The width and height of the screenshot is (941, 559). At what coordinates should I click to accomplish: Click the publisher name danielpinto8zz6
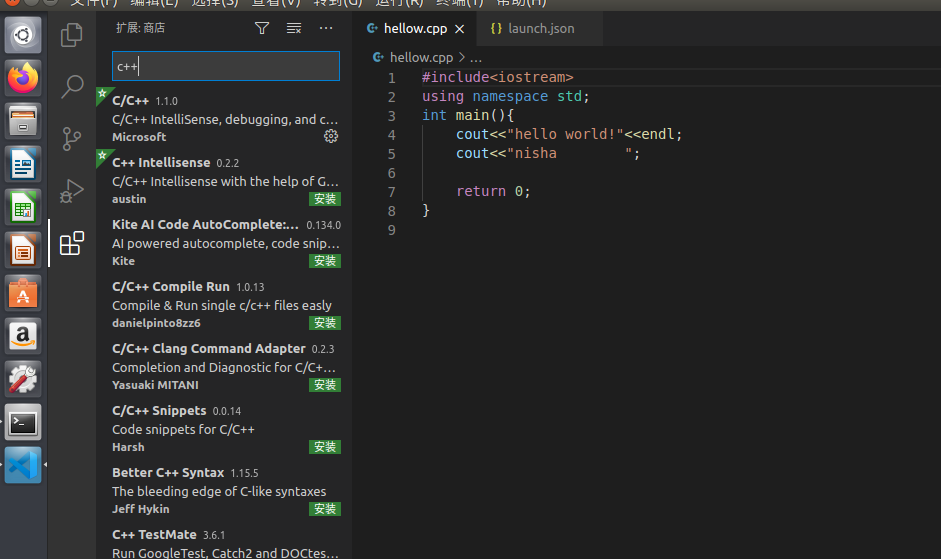156,323
